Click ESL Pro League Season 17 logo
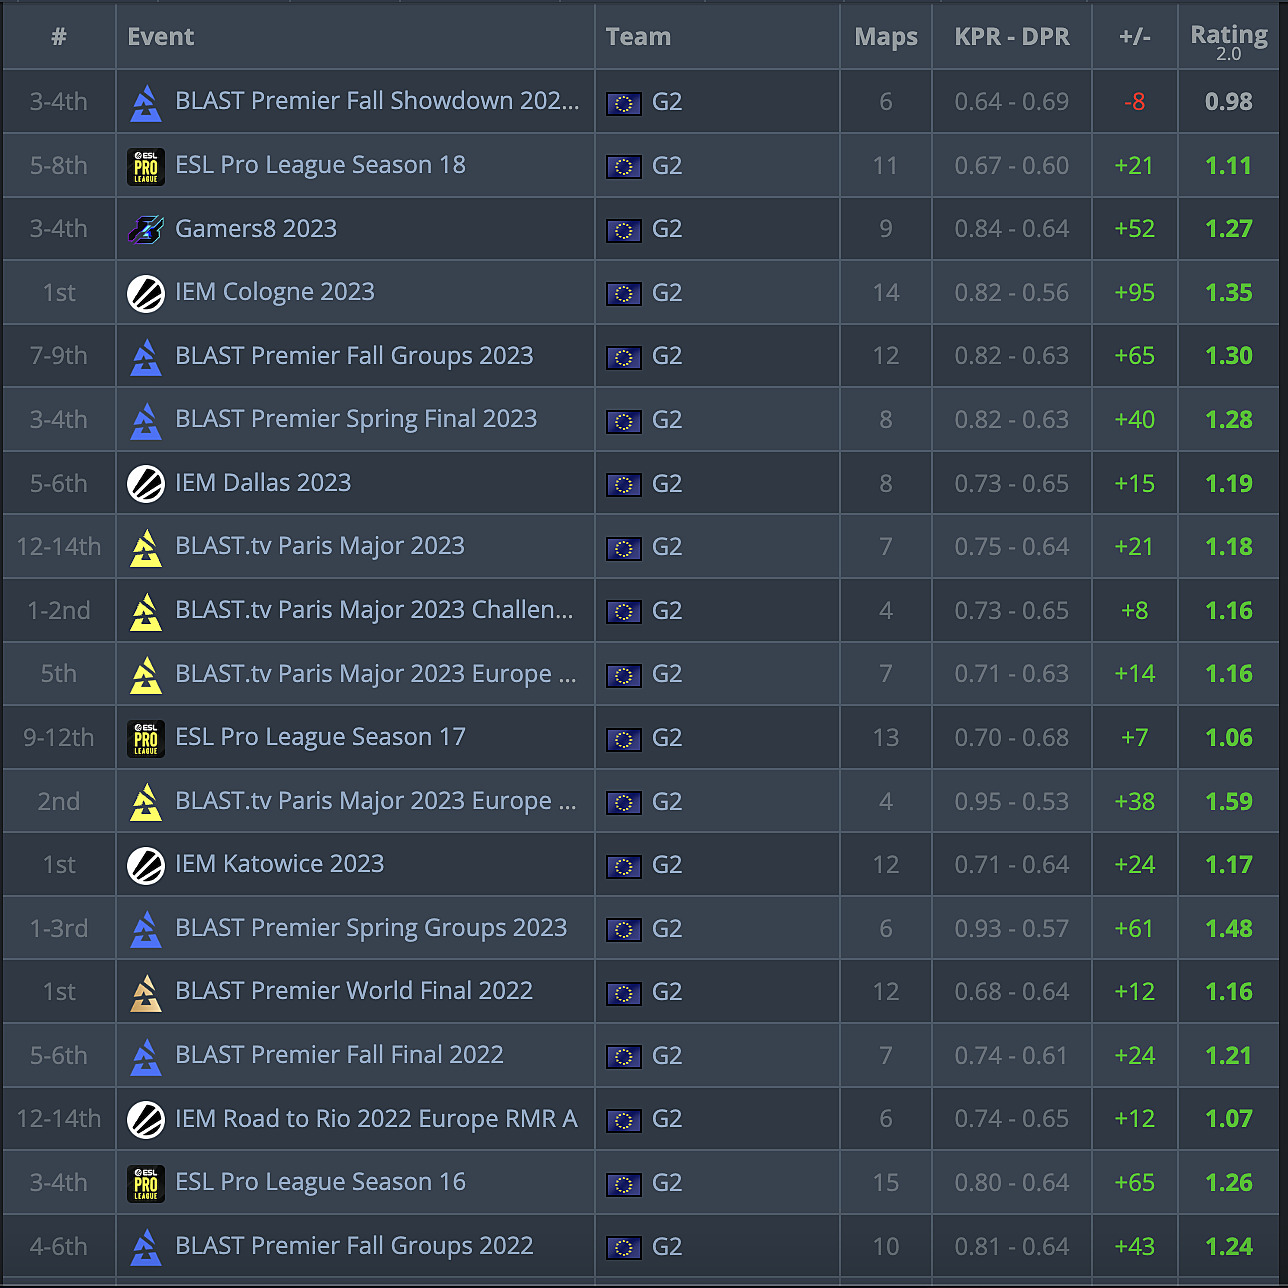 pyautogui.click(x=146, y=739)
